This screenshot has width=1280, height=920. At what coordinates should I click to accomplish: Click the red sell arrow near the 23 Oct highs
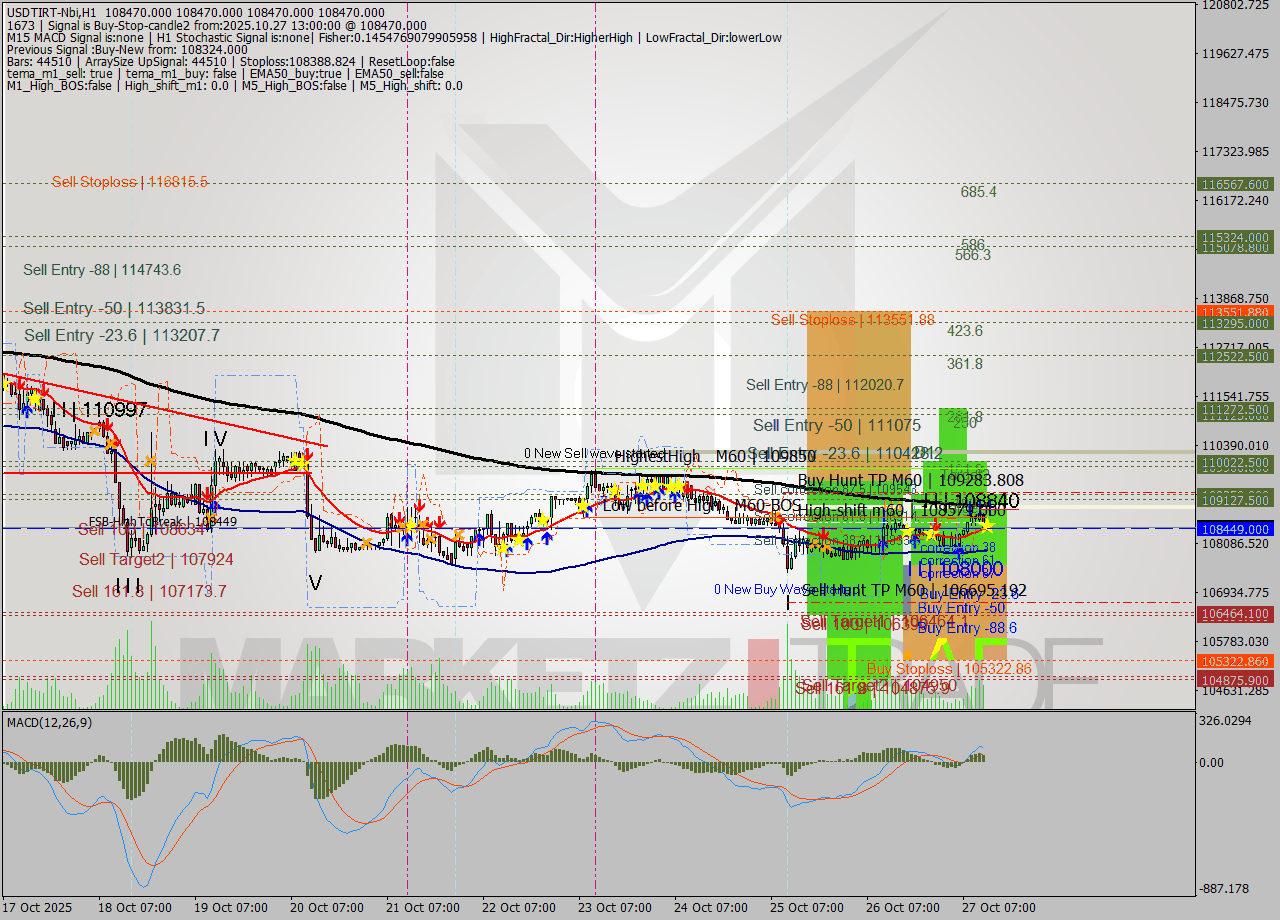[x=688, y=490]
